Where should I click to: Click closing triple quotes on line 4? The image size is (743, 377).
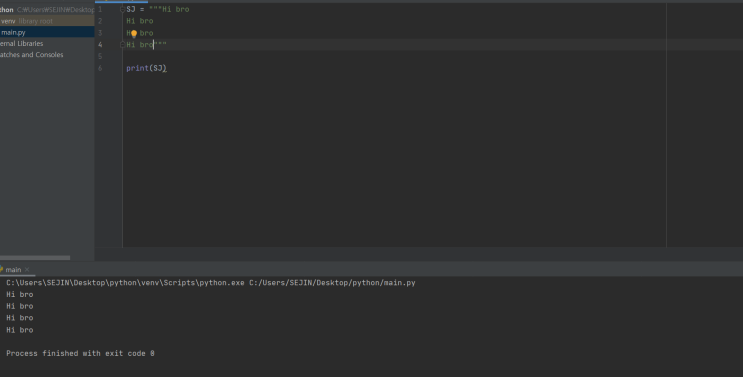(x=160, y=45)
